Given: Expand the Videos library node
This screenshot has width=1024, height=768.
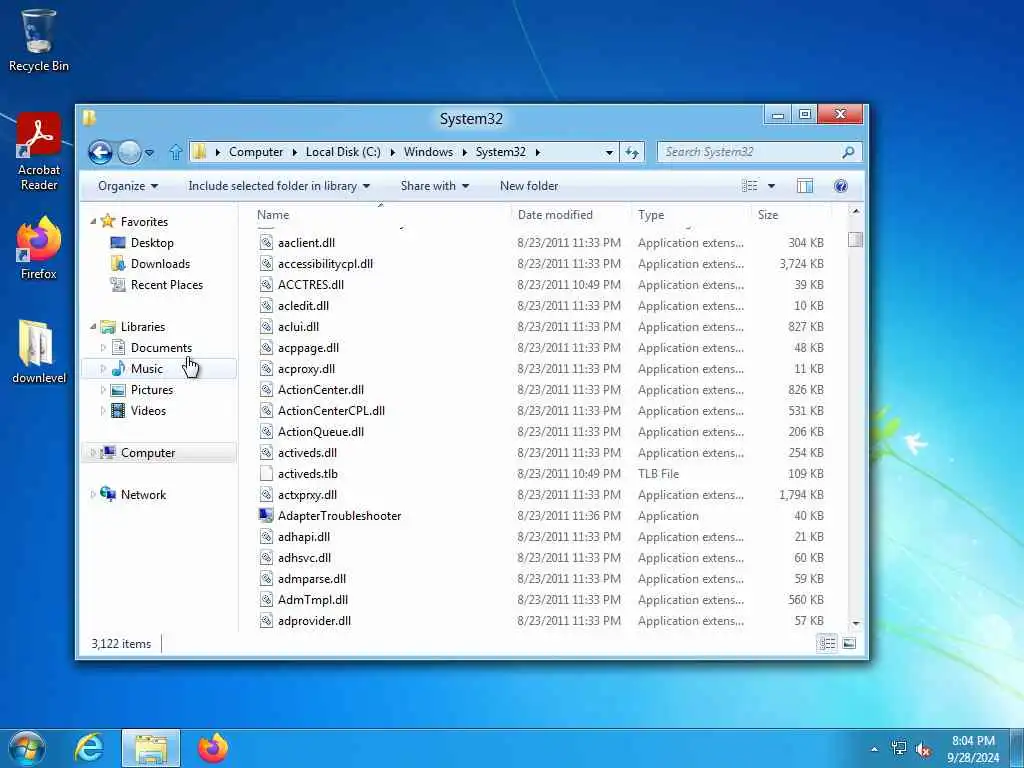Looking at the screenshot, I should point(103,411).
